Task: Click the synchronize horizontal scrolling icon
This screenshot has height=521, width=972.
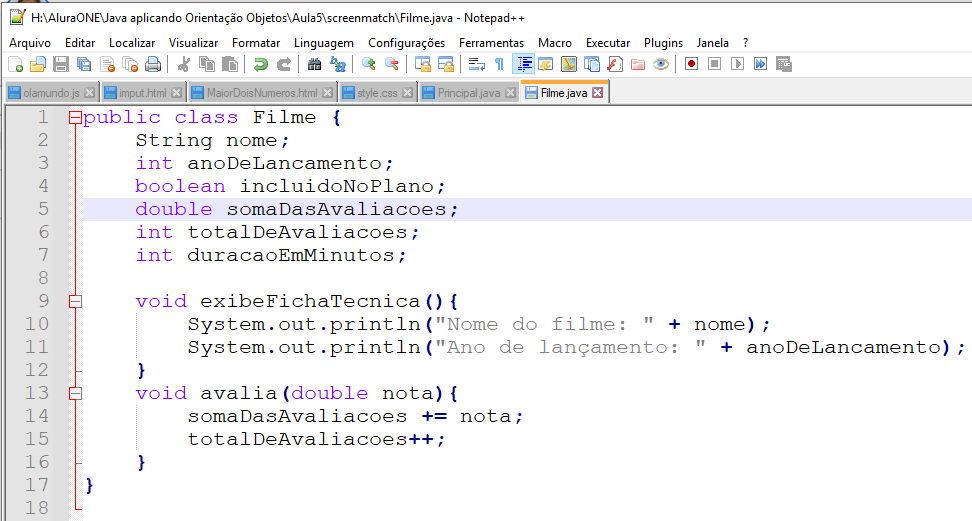Action: pyautogui.click(x=446, y=64)
